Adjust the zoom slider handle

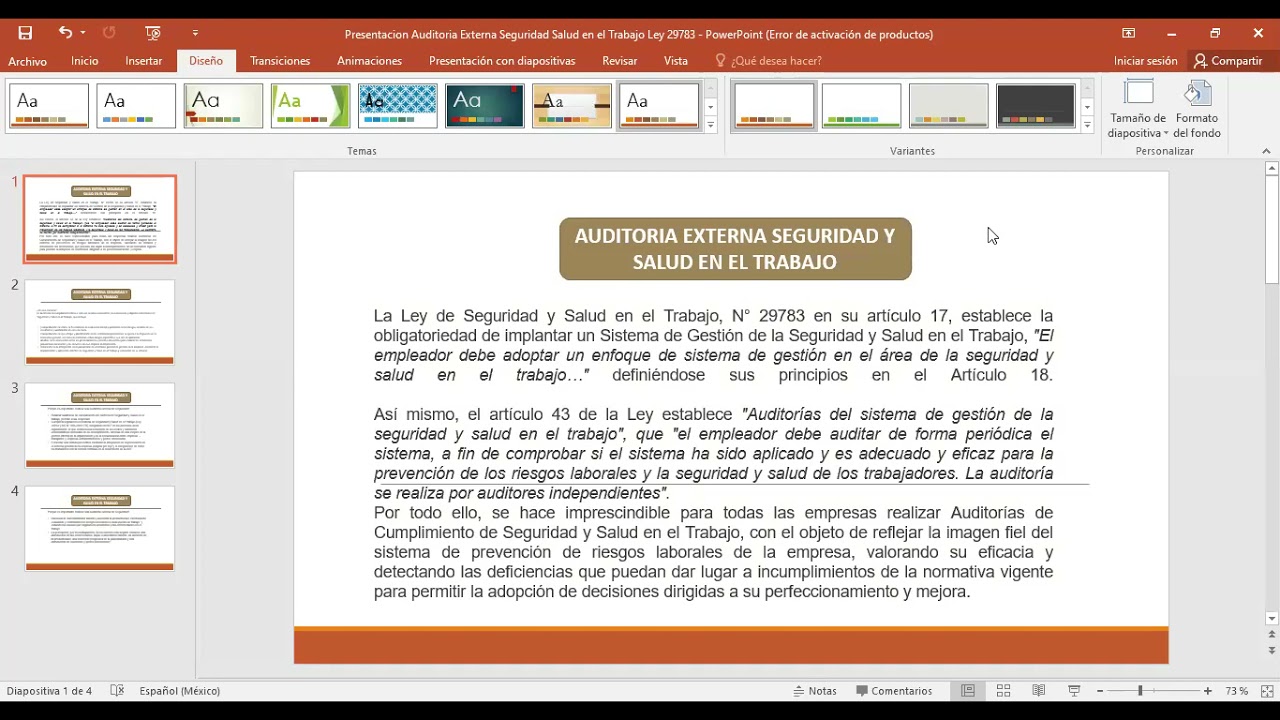(1140, 691)
